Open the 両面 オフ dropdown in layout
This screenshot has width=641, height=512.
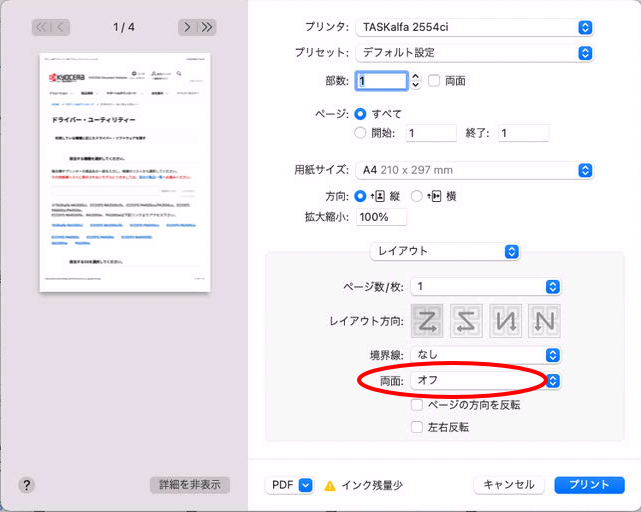pyautogui.click(x=486, y=380)
